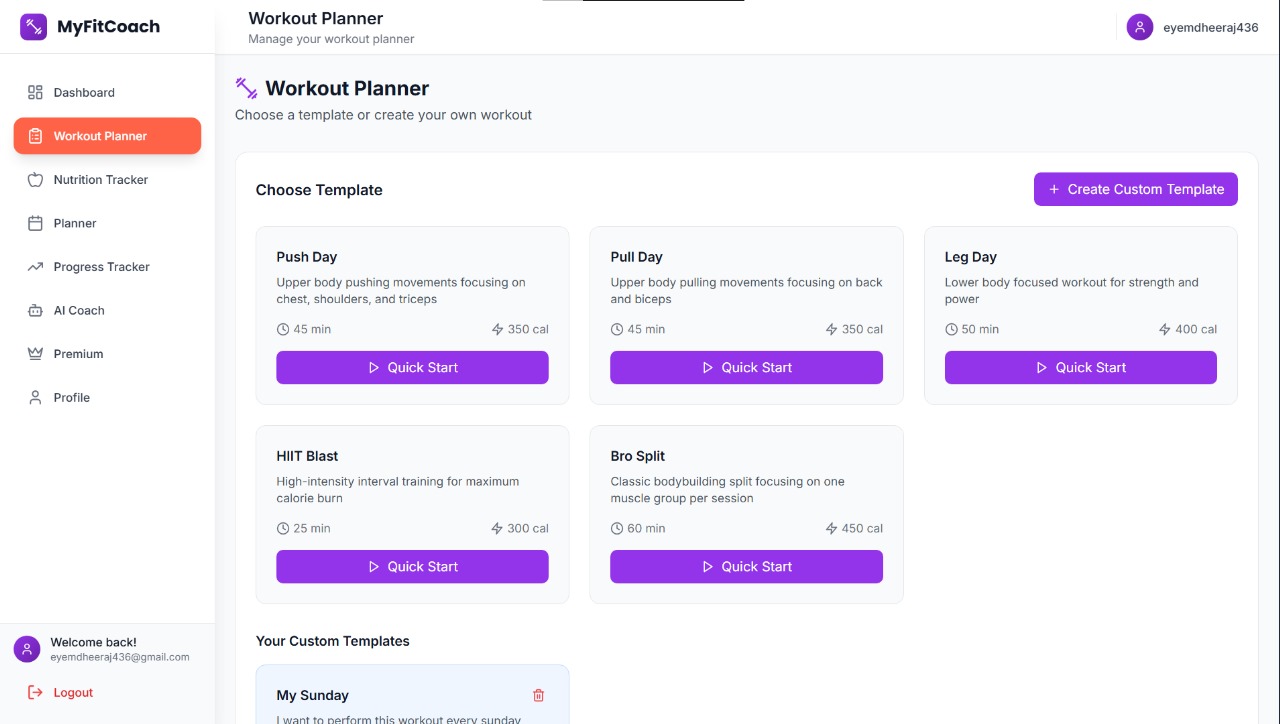Image resolution: width=1280 pixels, height=724 pixels.
Task: Click the Logout arrow icon
Action: pos(33,691)
